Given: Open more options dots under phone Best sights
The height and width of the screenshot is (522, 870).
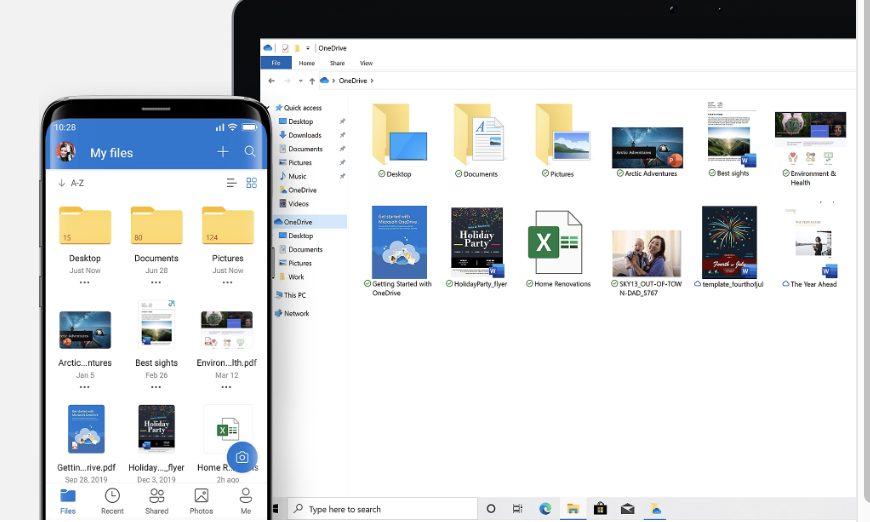Looking at the screenshot, I should 156,387.
